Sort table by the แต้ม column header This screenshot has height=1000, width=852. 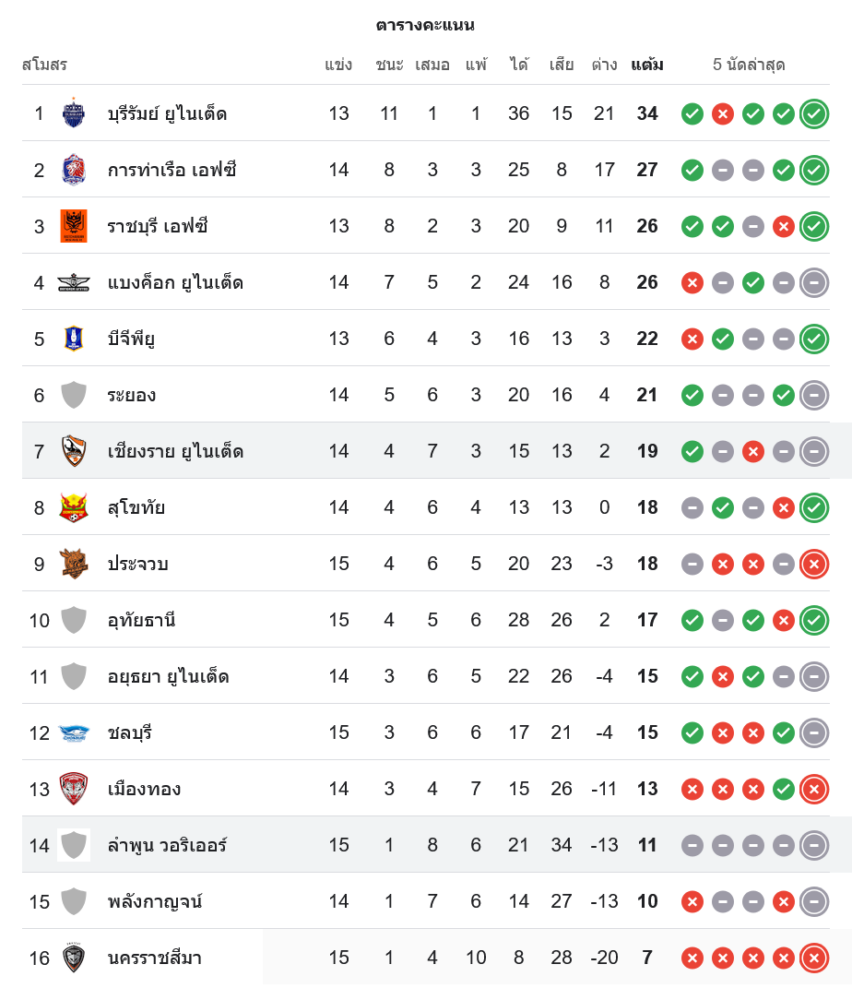click(x=647, y=65)
